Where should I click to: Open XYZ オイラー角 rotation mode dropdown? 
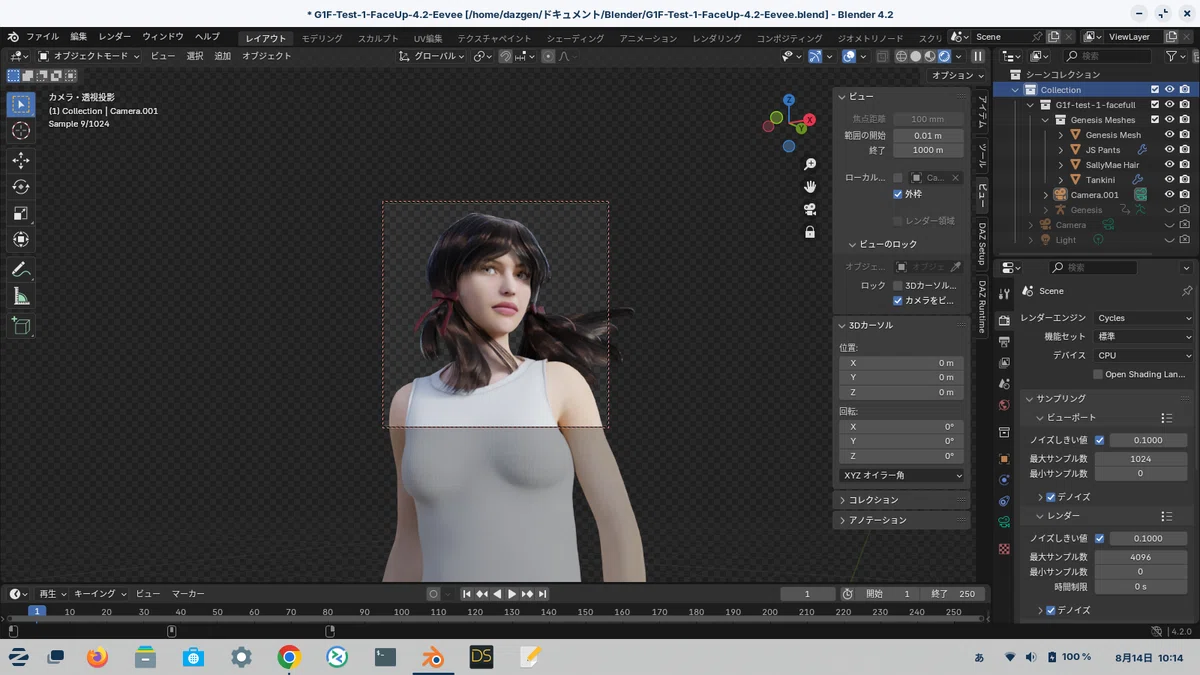[x=902, y=476]
